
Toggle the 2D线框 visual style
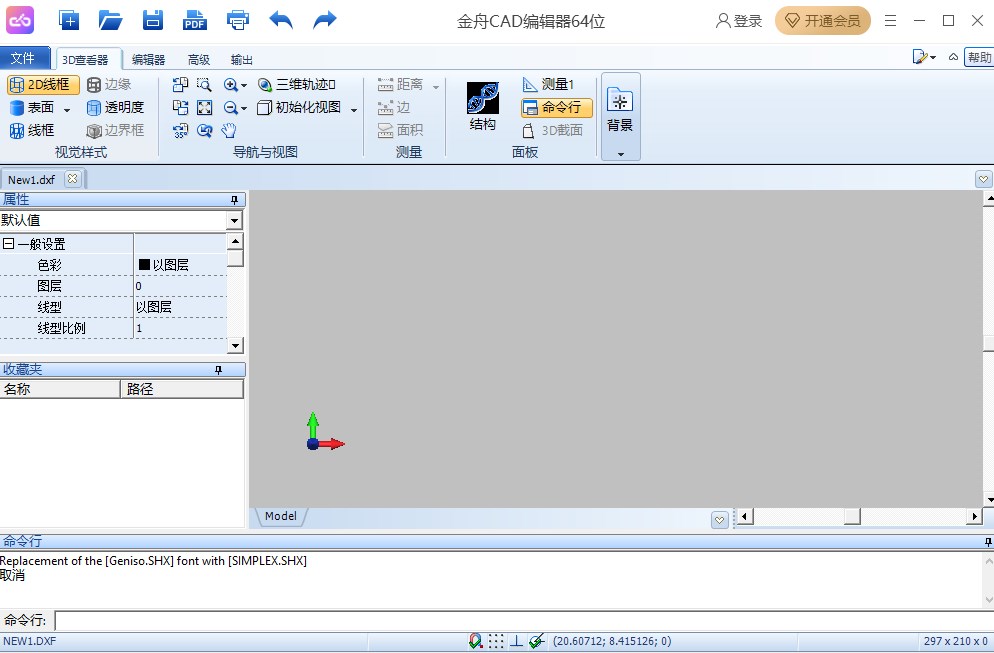(44, 85)
